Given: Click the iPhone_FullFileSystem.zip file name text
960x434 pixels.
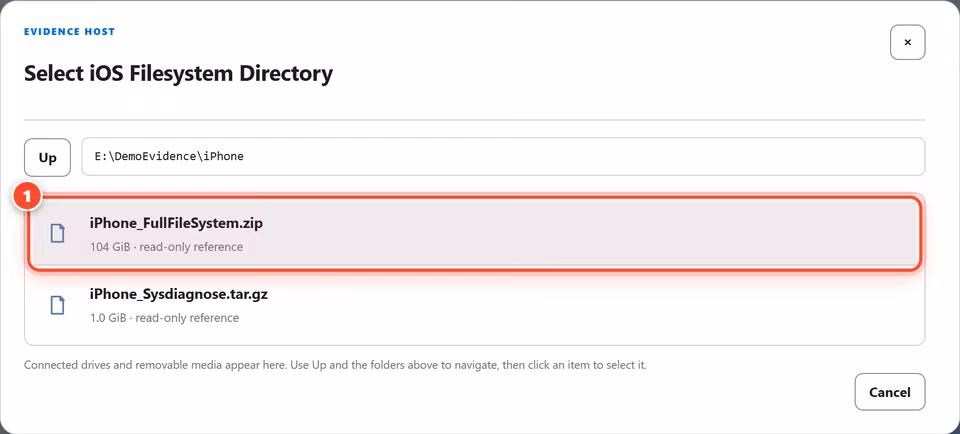Looking at the screenshot, I should pos(176,223).
